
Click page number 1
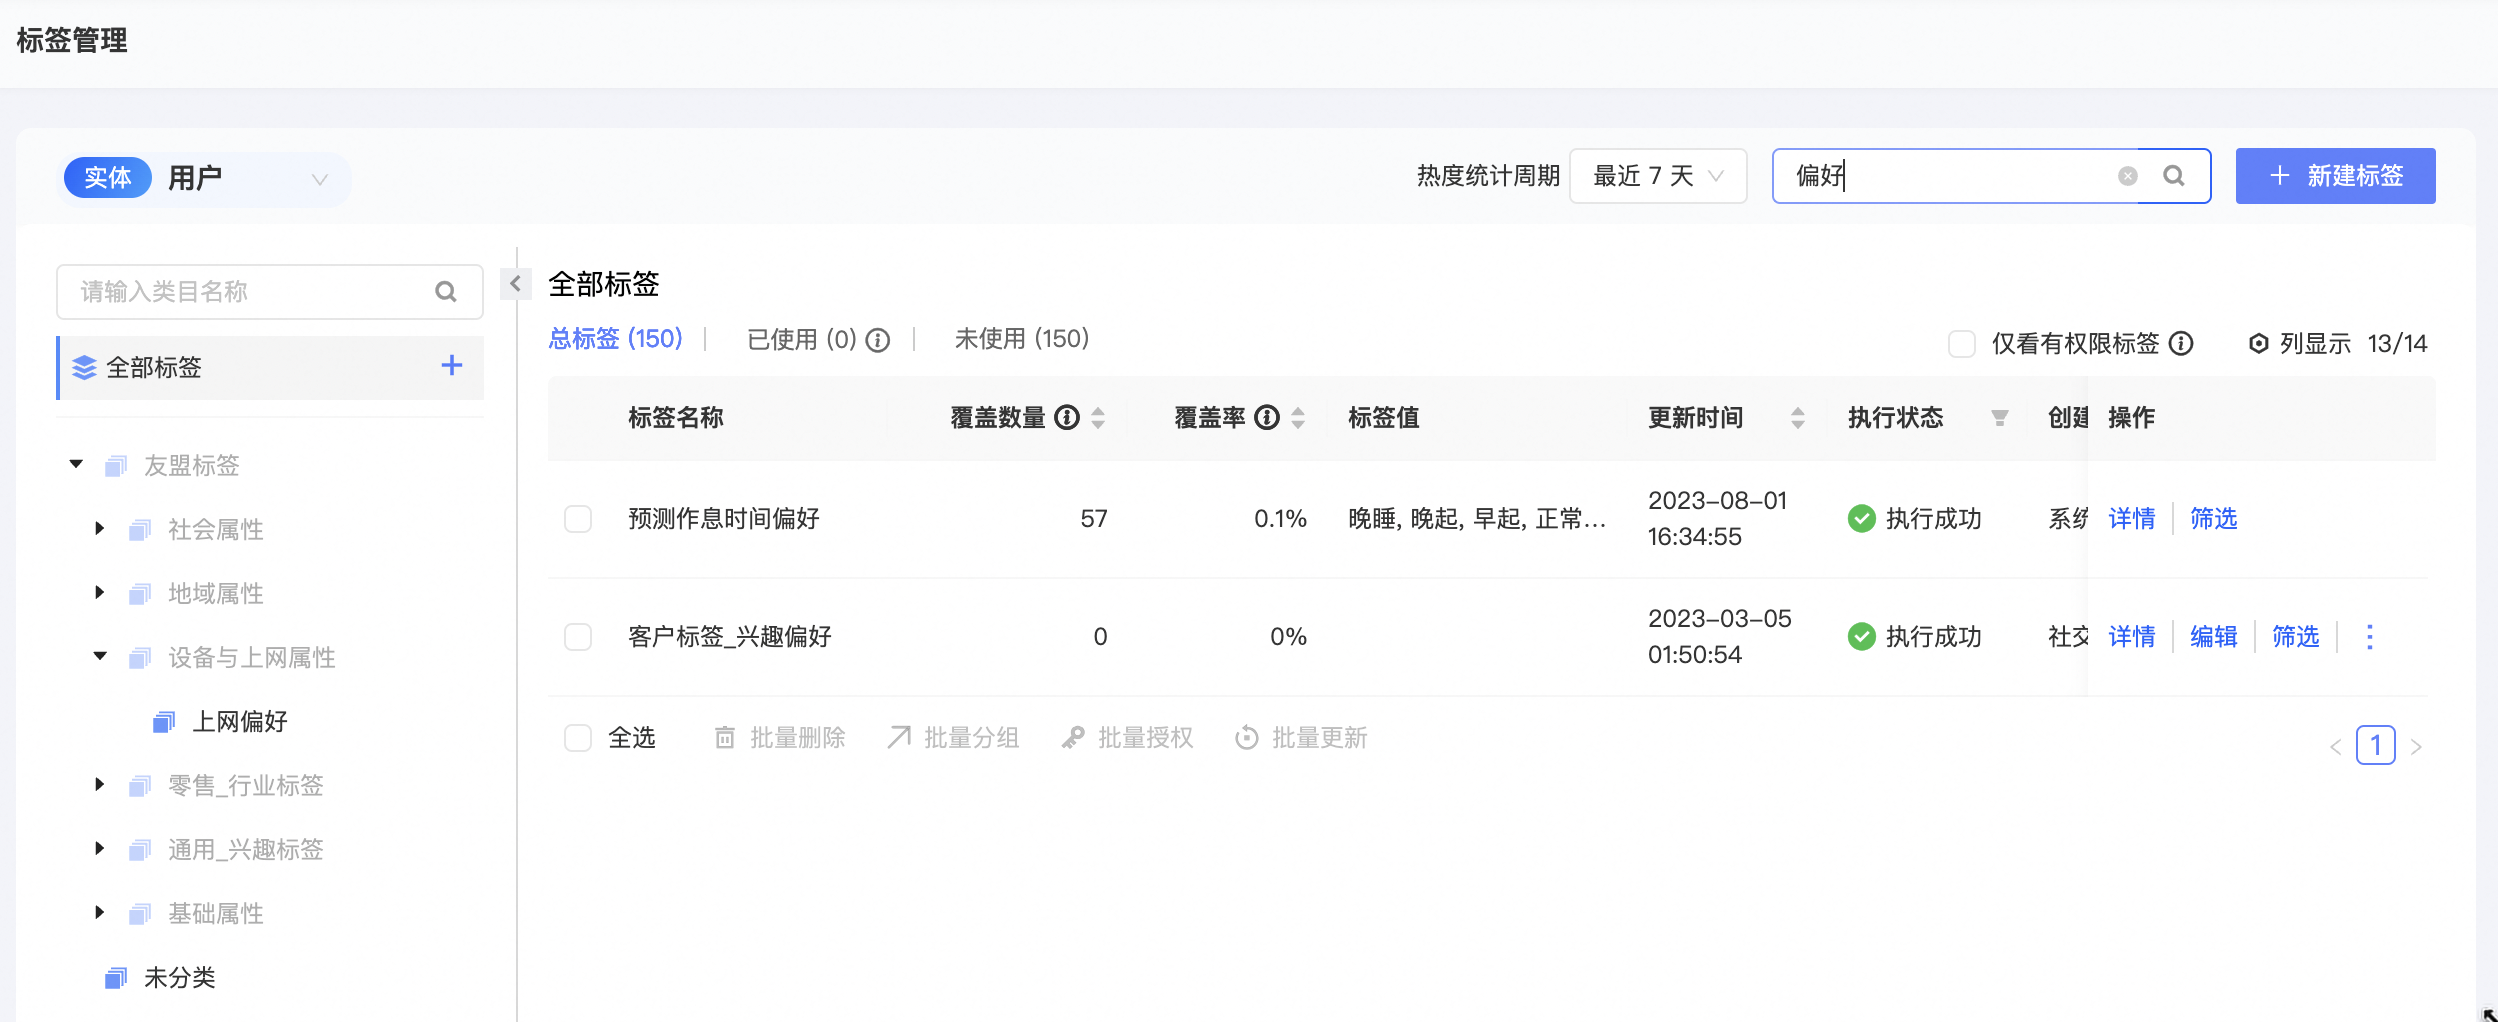pyautogui.click(x=2375, y=745)
